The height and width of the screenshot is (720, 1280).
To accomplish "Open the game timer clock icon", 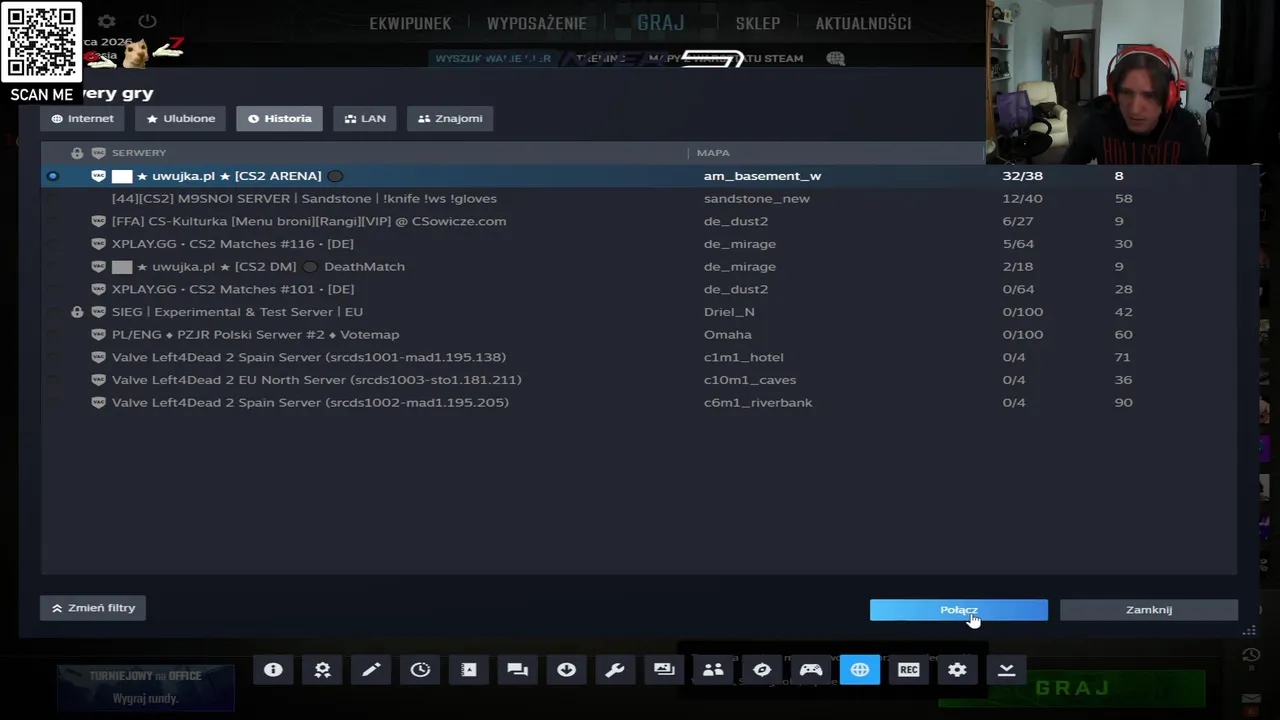I will click(x=420, y=670).
